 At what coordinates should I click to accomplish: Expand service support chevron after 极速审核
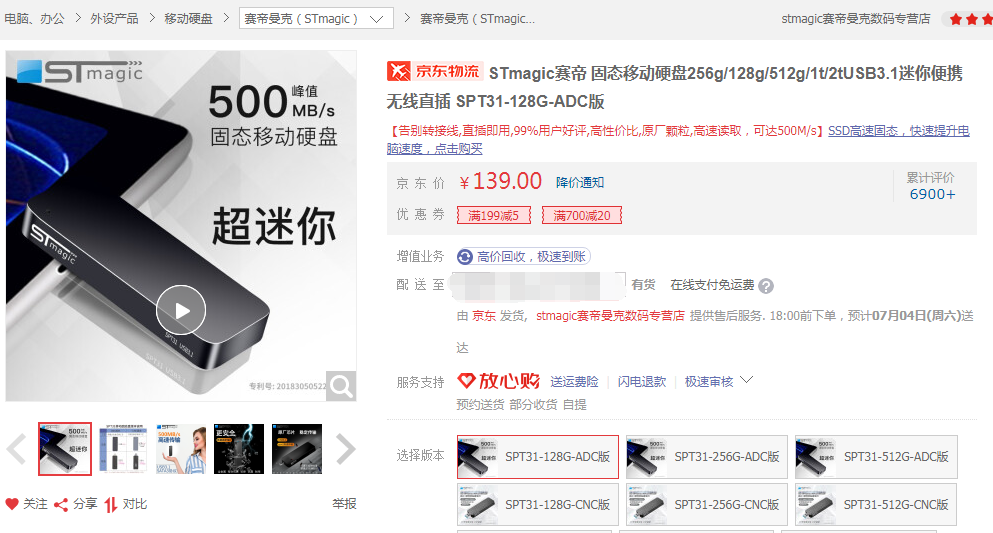(747, 380)
